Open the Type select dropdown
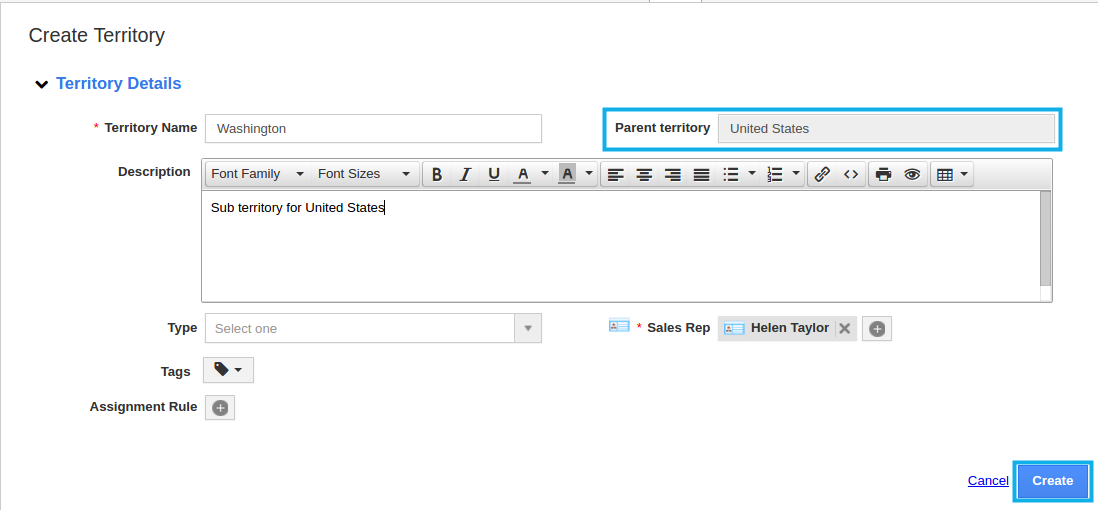 (373, 328)
